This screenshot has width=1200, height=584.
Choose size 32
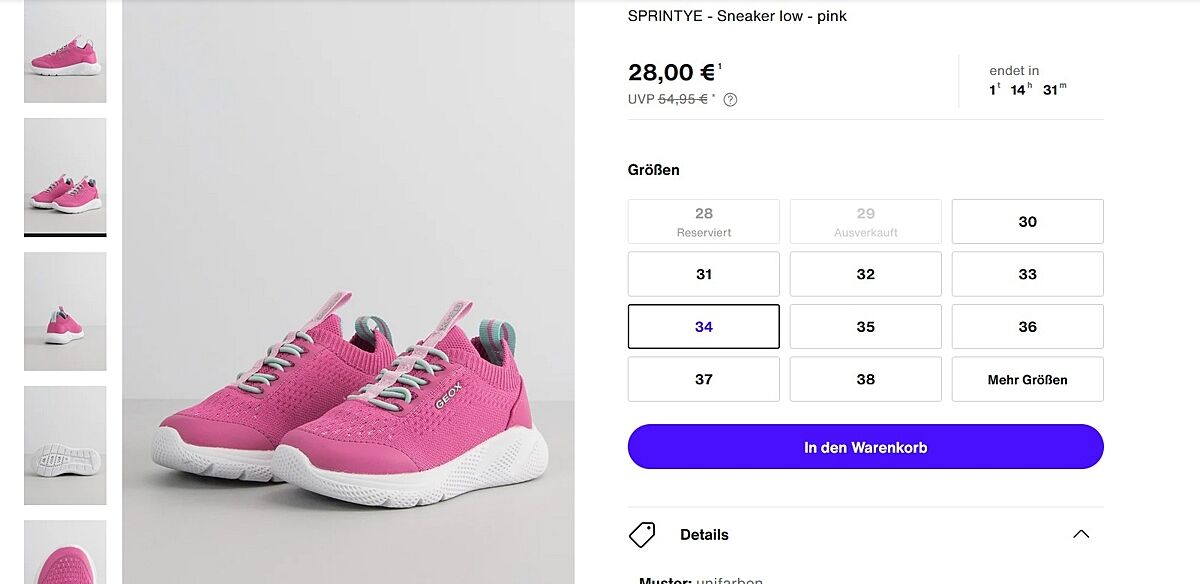pyautogui.click(x=865, y=274)
